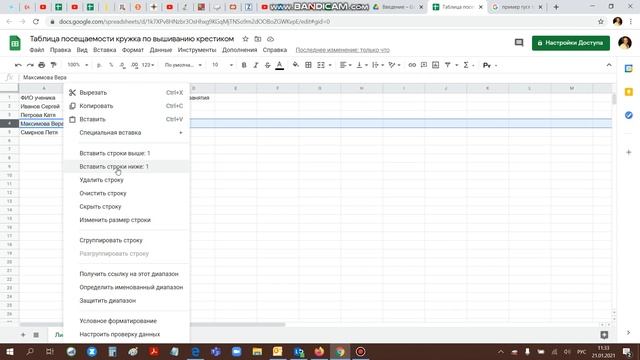Image resolution: width=640 pixels, height=360 pixels.
Task: Choose Получить ссылку на этот диапазон
Action: [x=126, y=274]
